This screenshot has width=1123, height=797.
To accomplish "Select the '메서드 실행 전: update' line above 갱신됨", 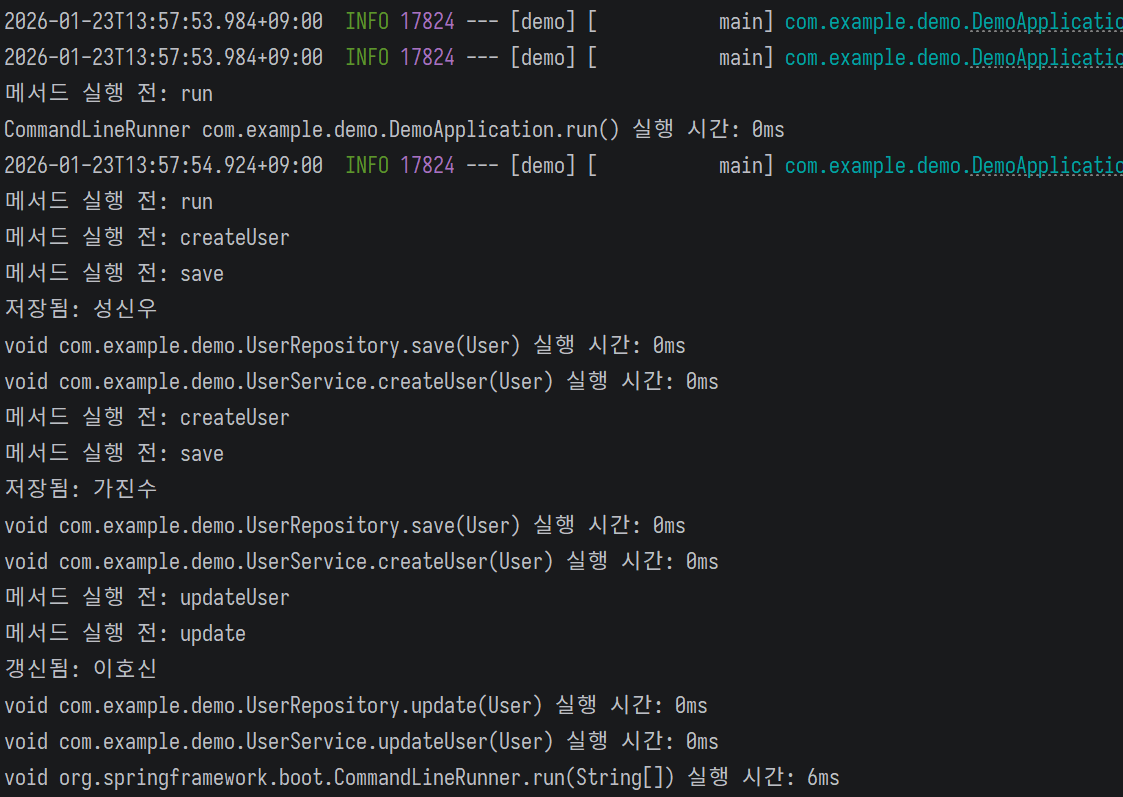I will pos(125,634).
